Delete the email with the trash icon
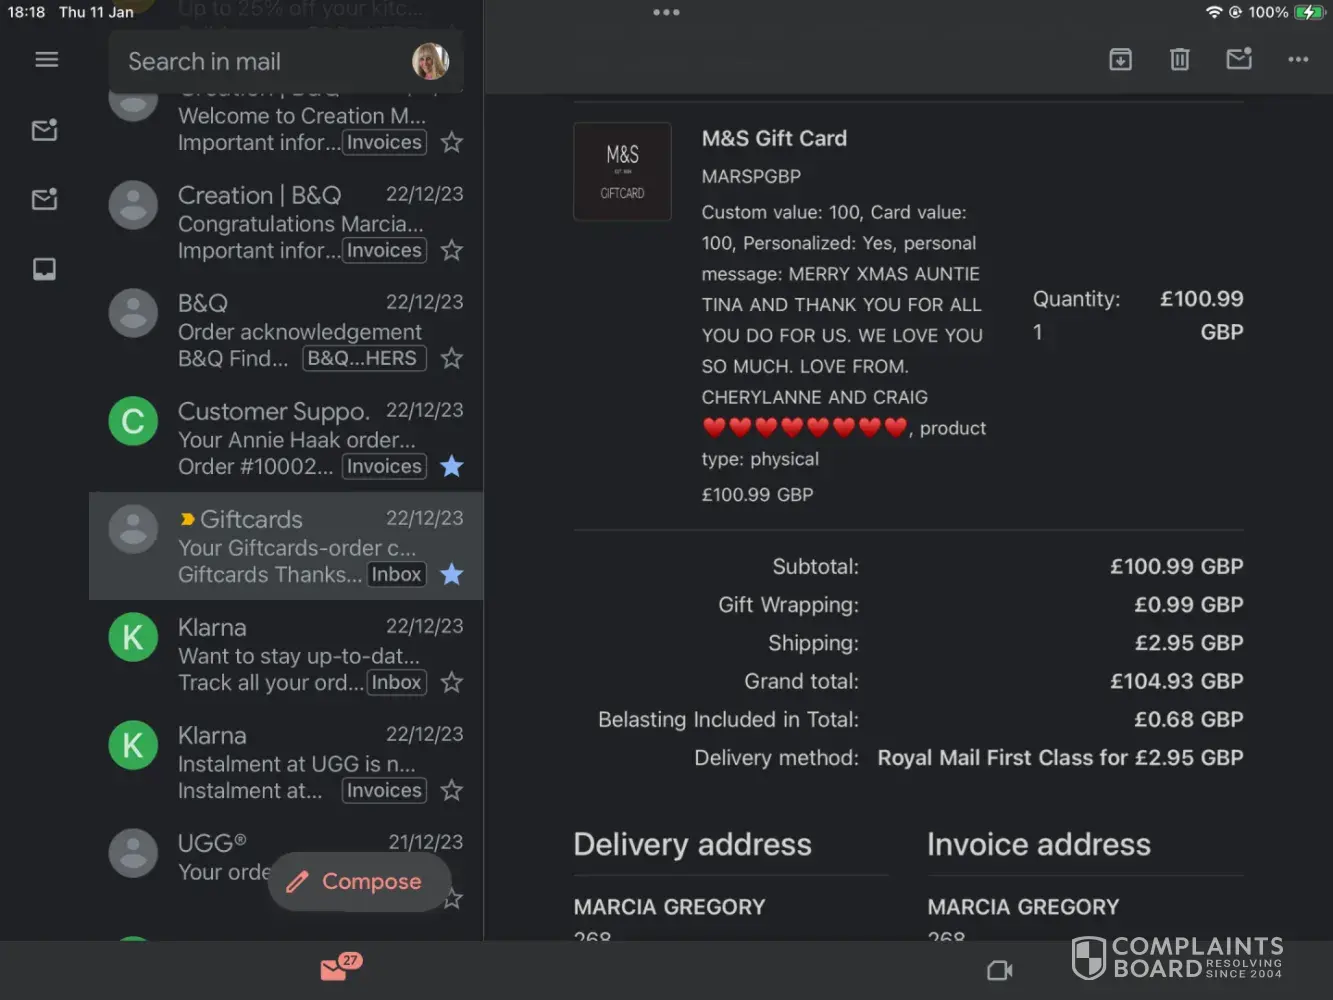 (1180, 60)
